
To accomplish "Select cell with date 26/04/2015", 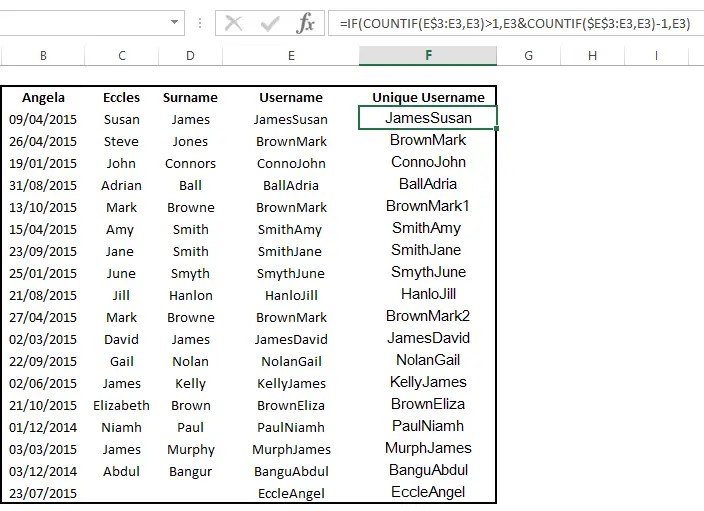I will coord(43,141).
